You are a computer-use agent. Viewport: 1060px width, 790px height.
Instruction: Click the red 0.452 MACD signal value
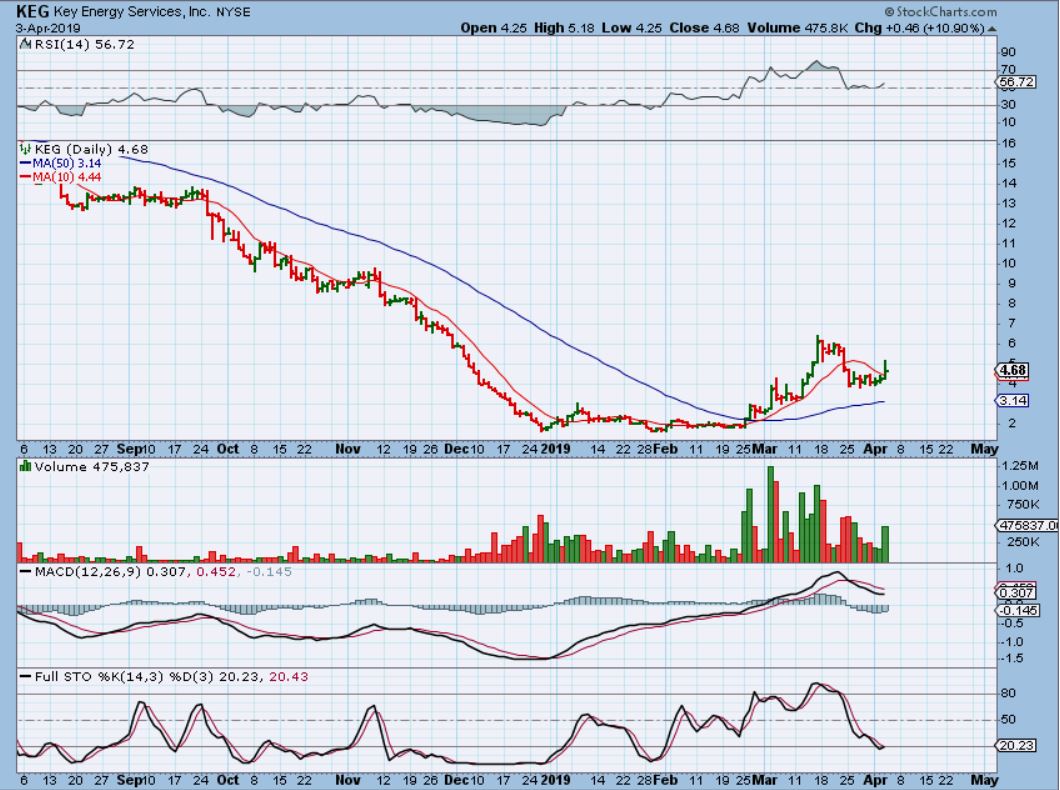(x=217, y=572)
